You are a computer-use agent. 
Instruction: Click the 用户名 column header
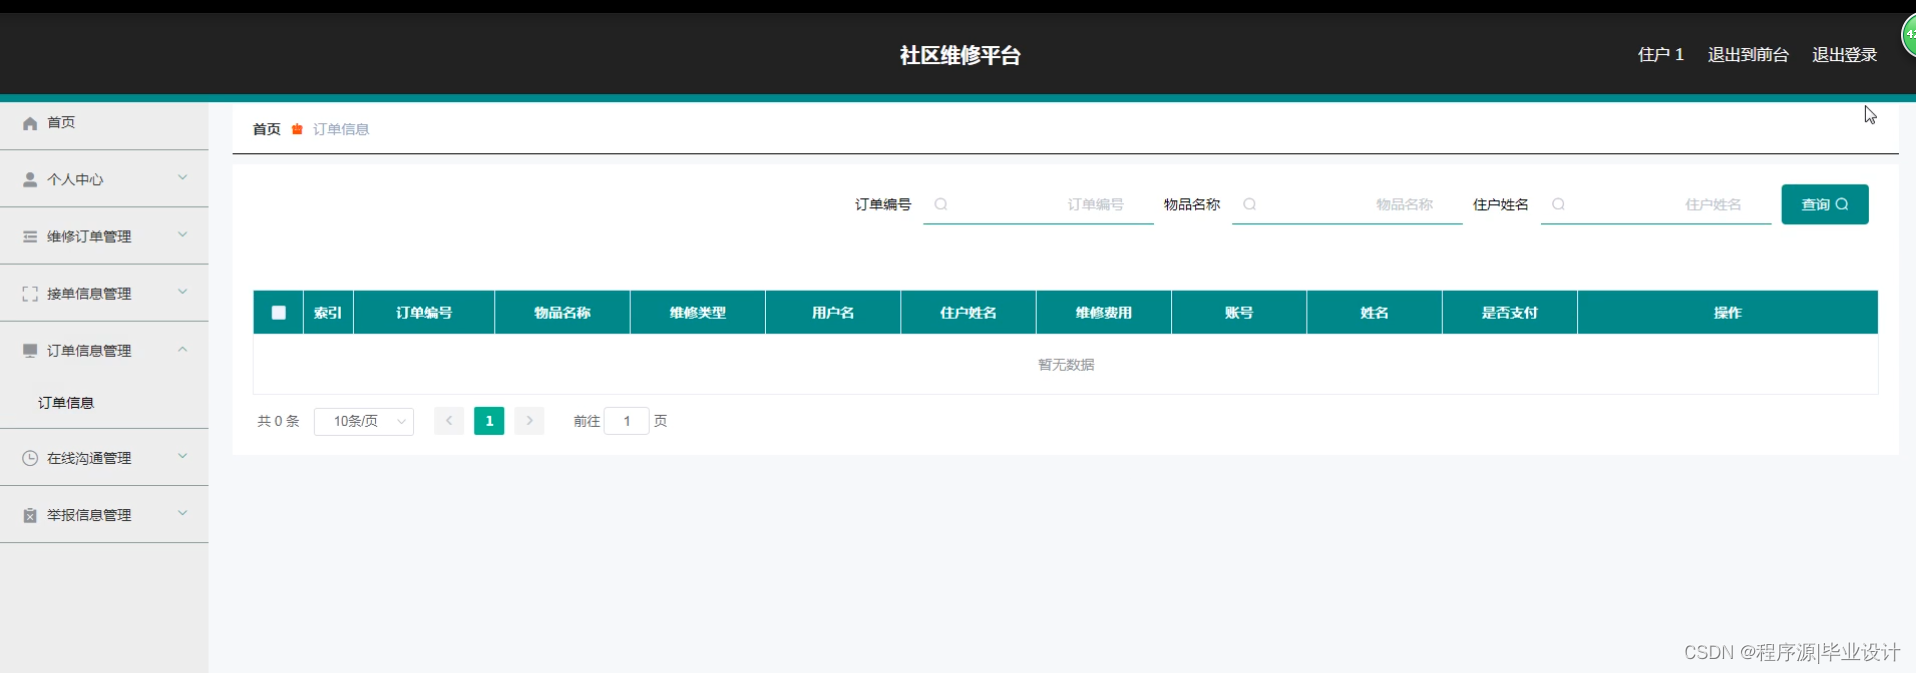click(x=833, y=313)
